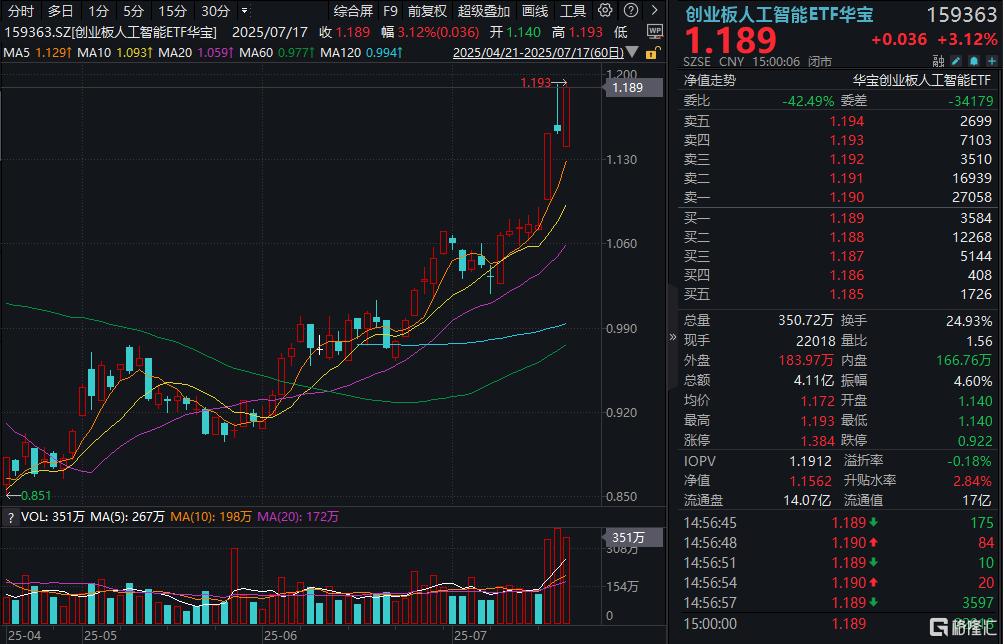Open 超级叠加 overlay menu
This screenshot has width=1004, height=644.
tap(483, 11)
